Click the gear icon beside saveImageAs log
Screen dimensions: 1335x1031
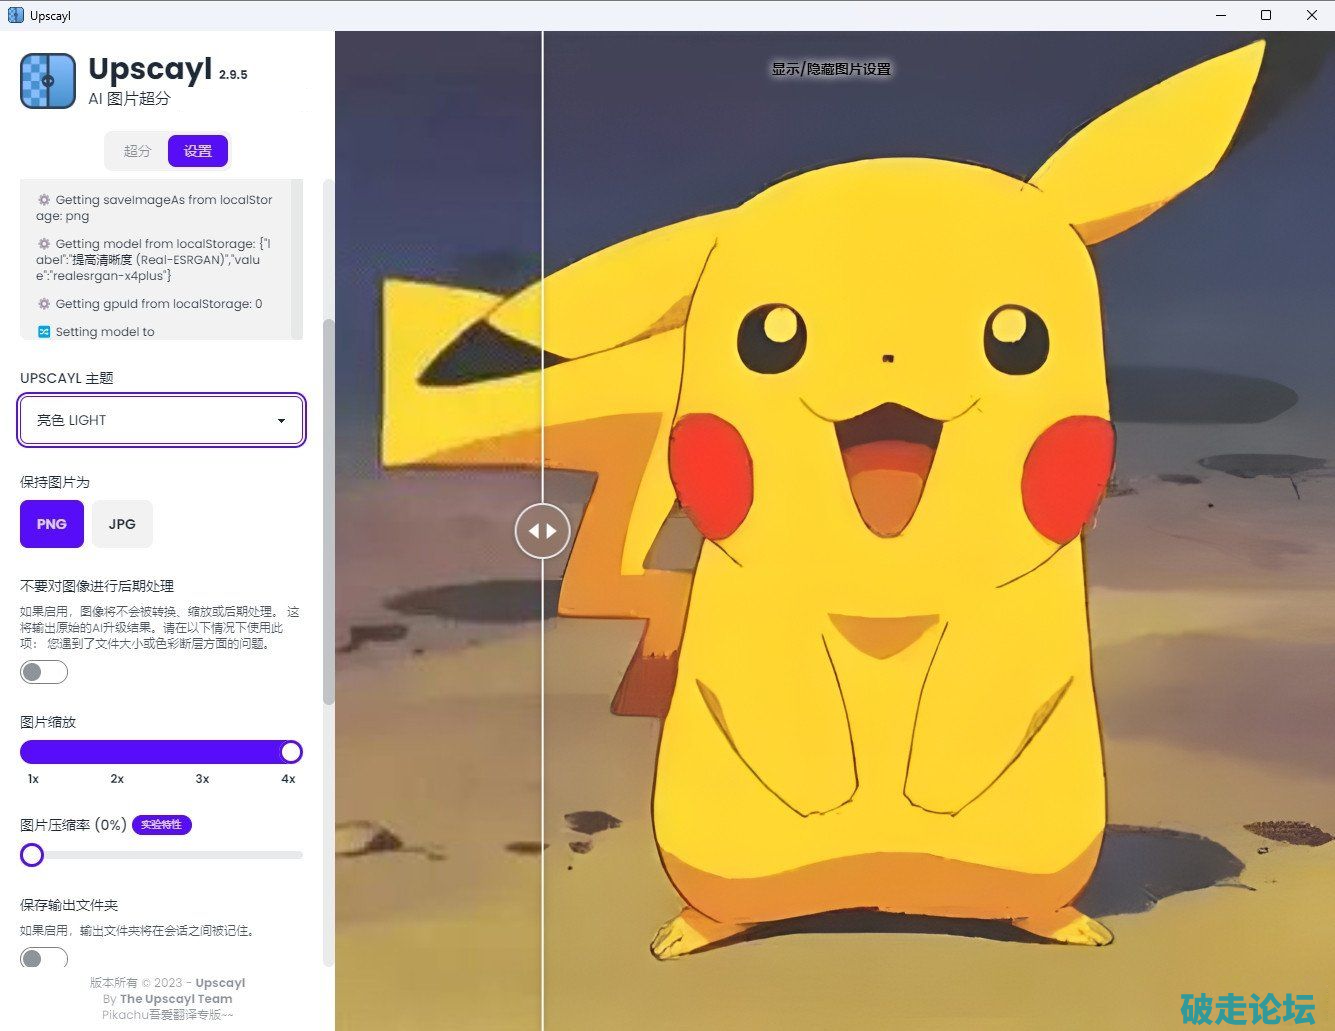(x=44, y=200)
